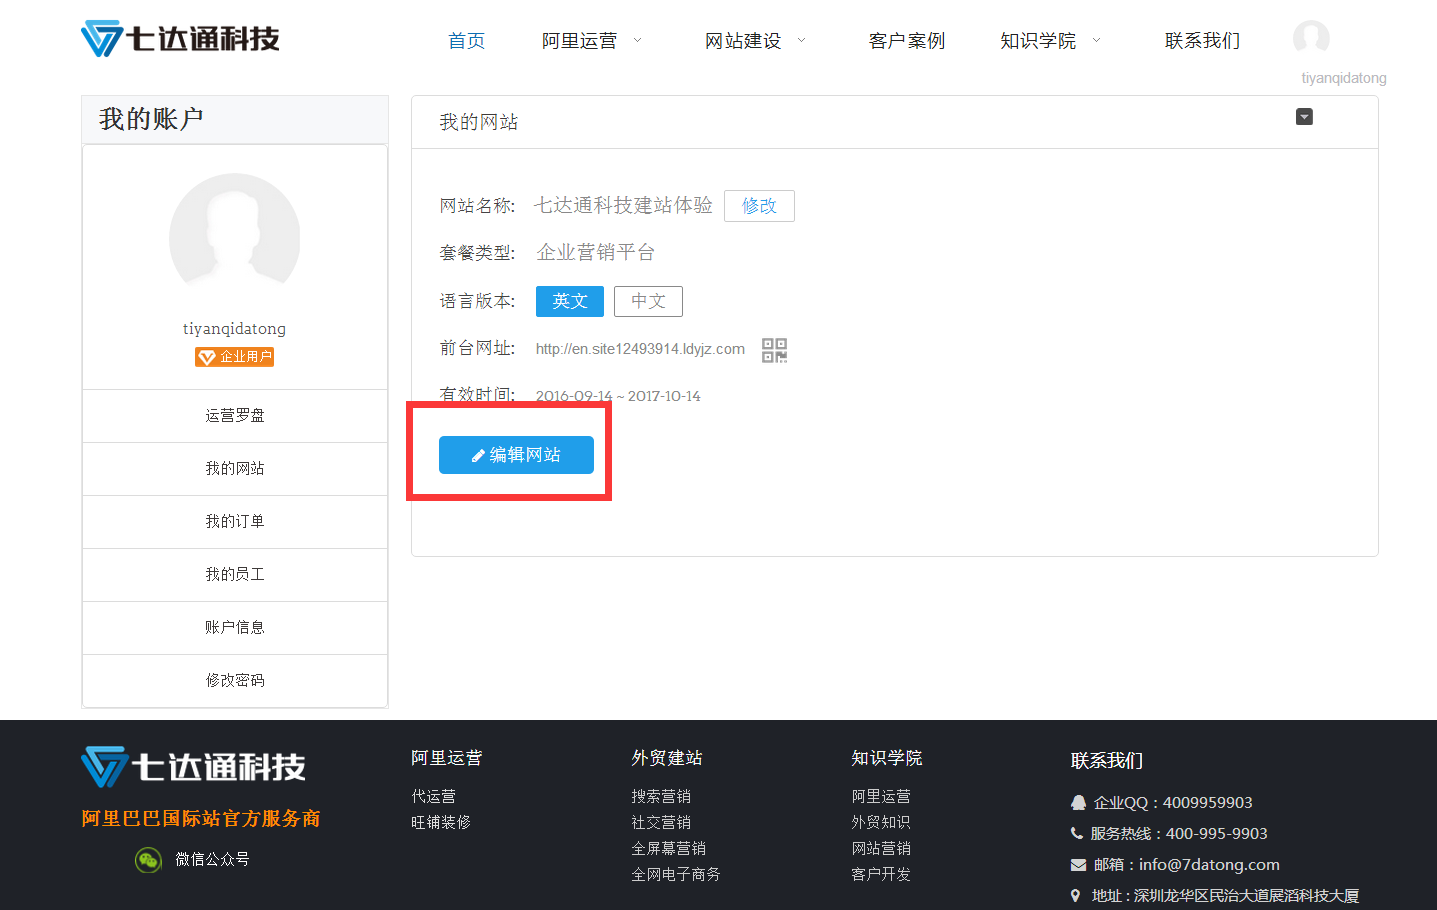Open 我的员工 in the account sidebar
The width and height of the screenshot is (1437, 910).
[235, 575]
